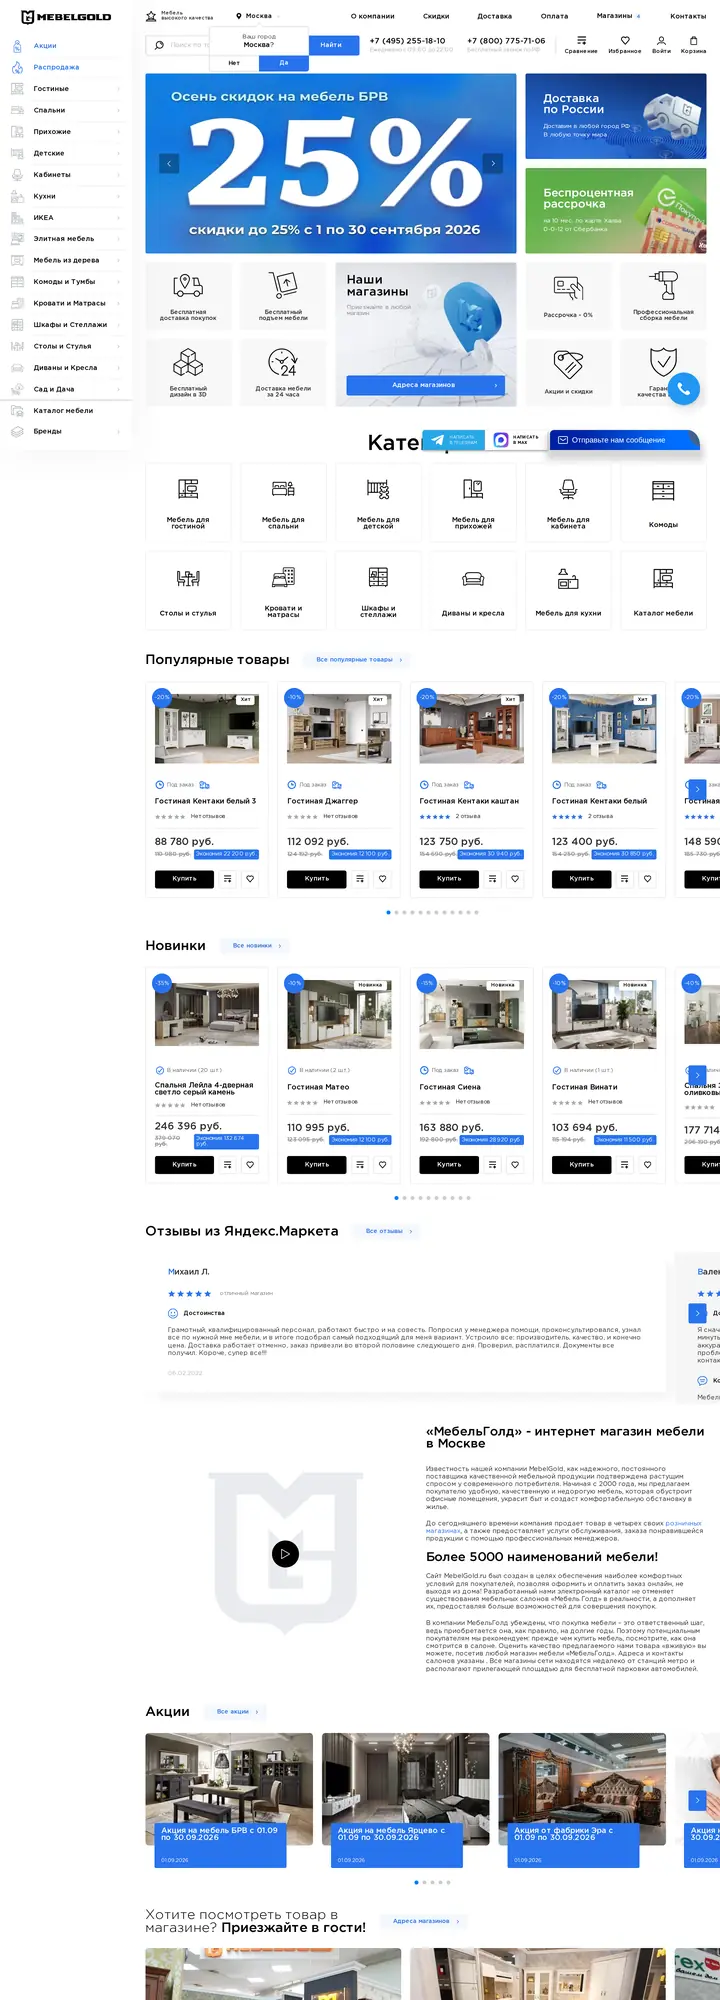Open Комоды category icon
The height and width of the screenshot is (2000, 720).
(663, 490)
